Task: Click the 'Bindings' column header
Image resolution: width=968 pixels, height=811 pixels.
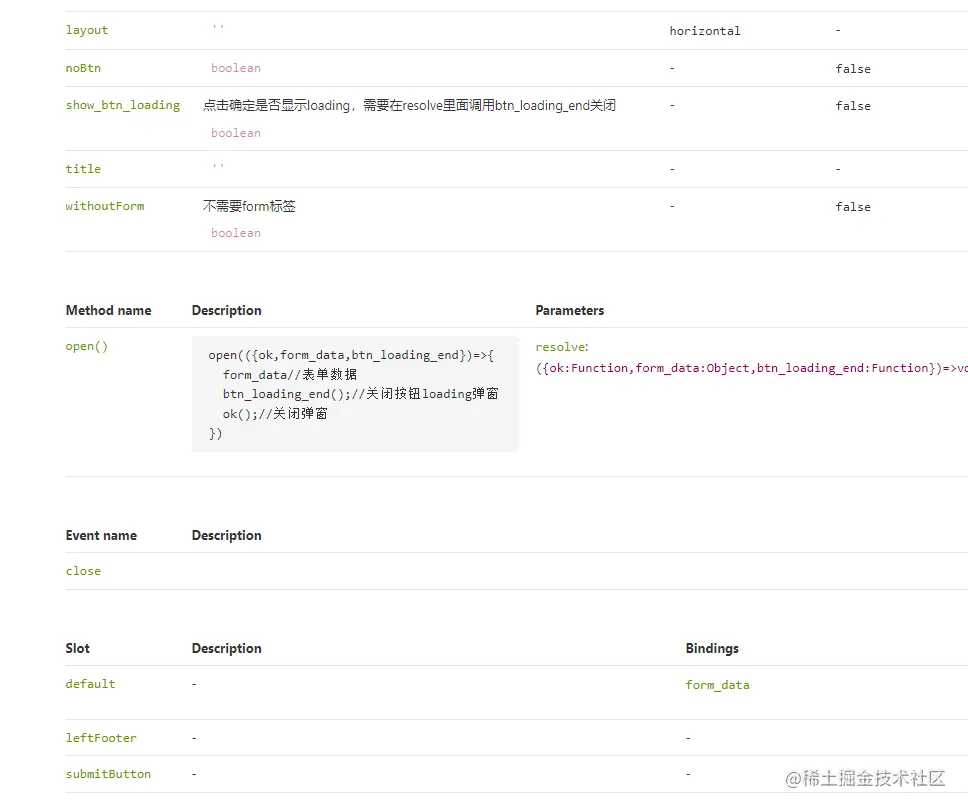Action: [712, 649]
